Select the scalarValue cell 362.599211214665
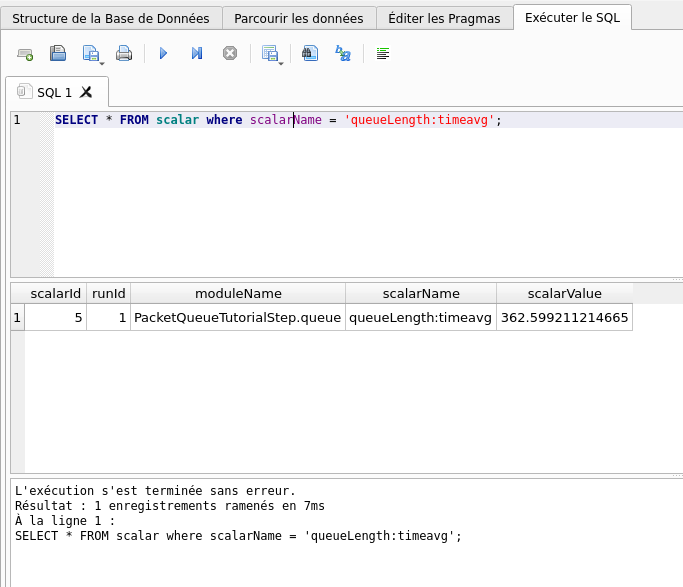The height and width of the screenshot is (587, 683). 564,318
